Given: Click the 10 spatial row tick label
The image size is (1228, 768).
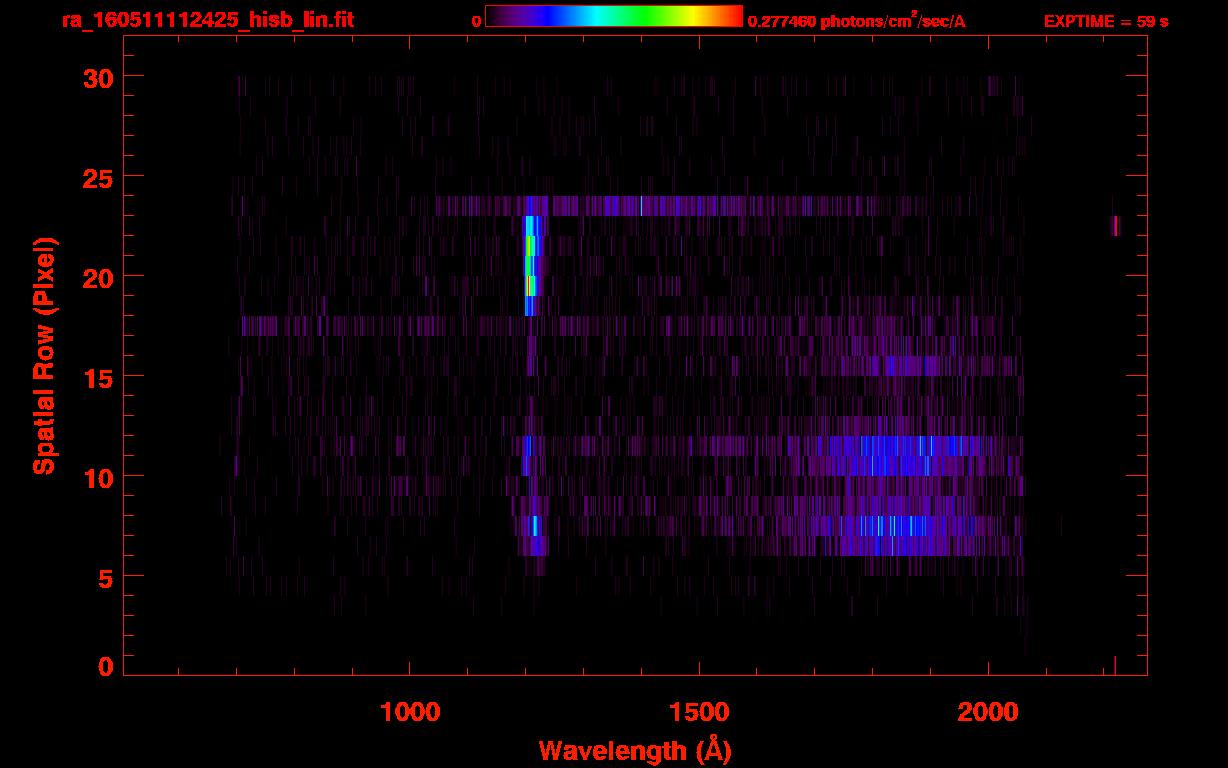Looking at the screenshot, I should [x=98, y=477].
